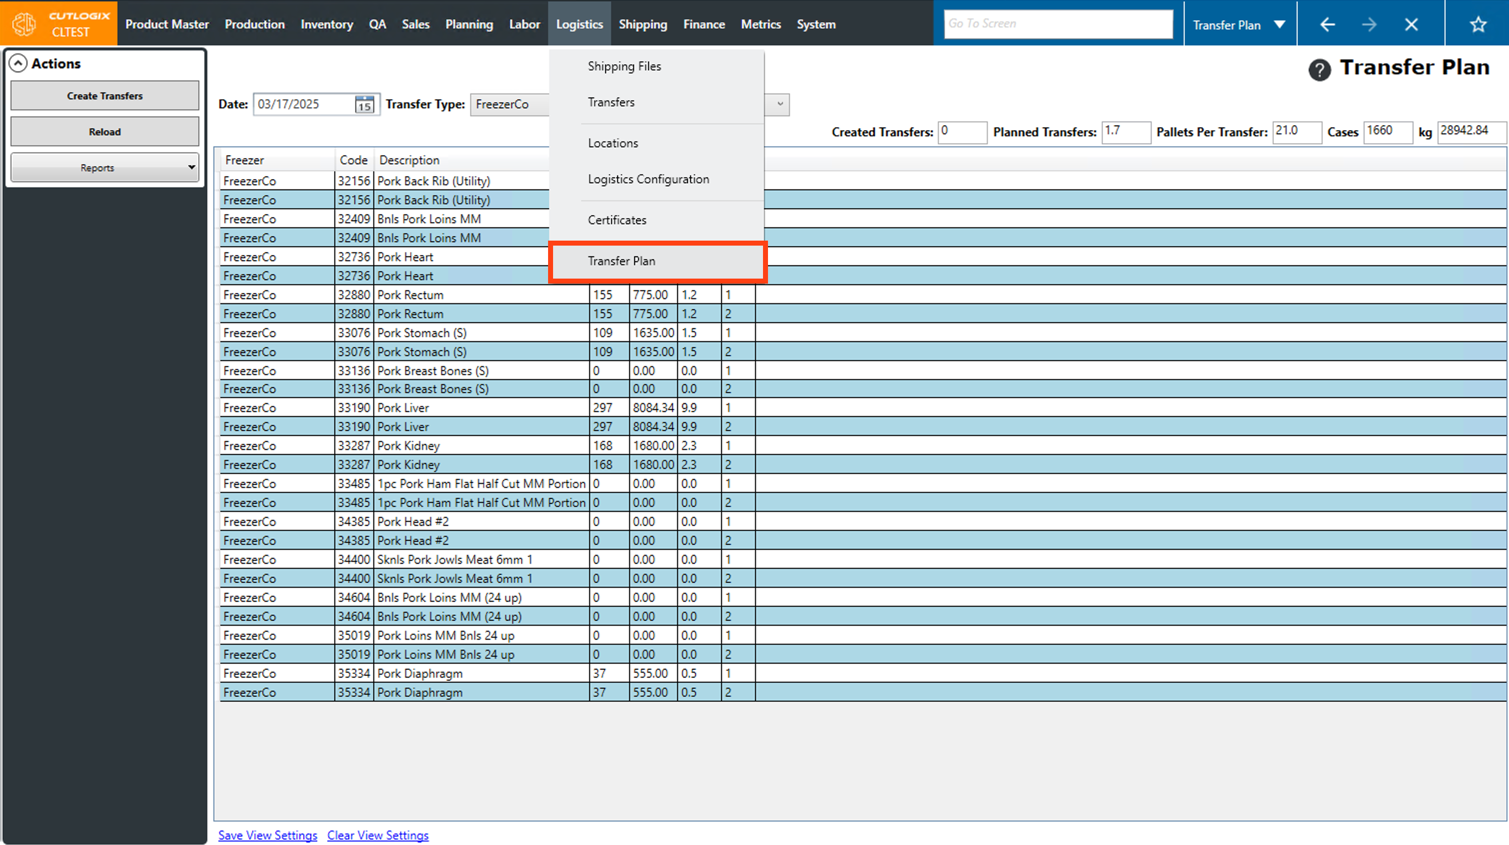Navigate back with the left arrow
Viewport: 1509px width, 845px height.
[x=1327, y=25]
